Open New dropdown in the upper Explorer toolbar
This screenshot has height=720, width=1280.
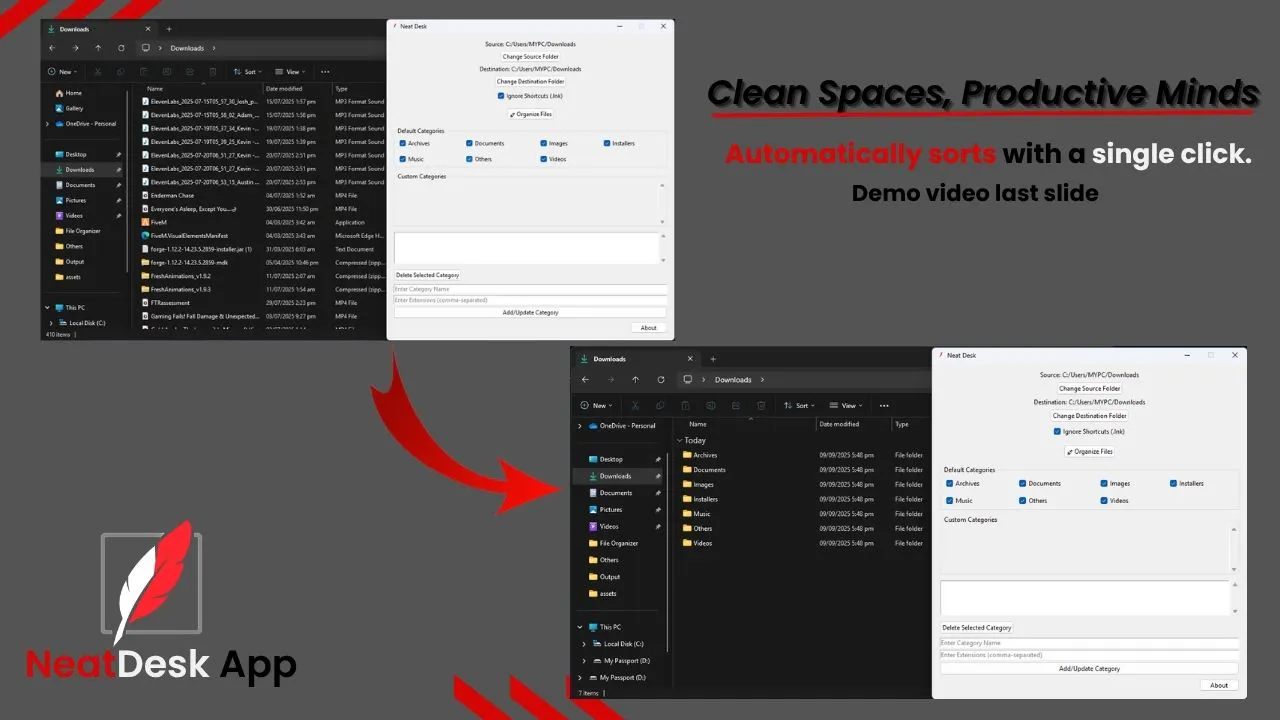pos(64,72)
